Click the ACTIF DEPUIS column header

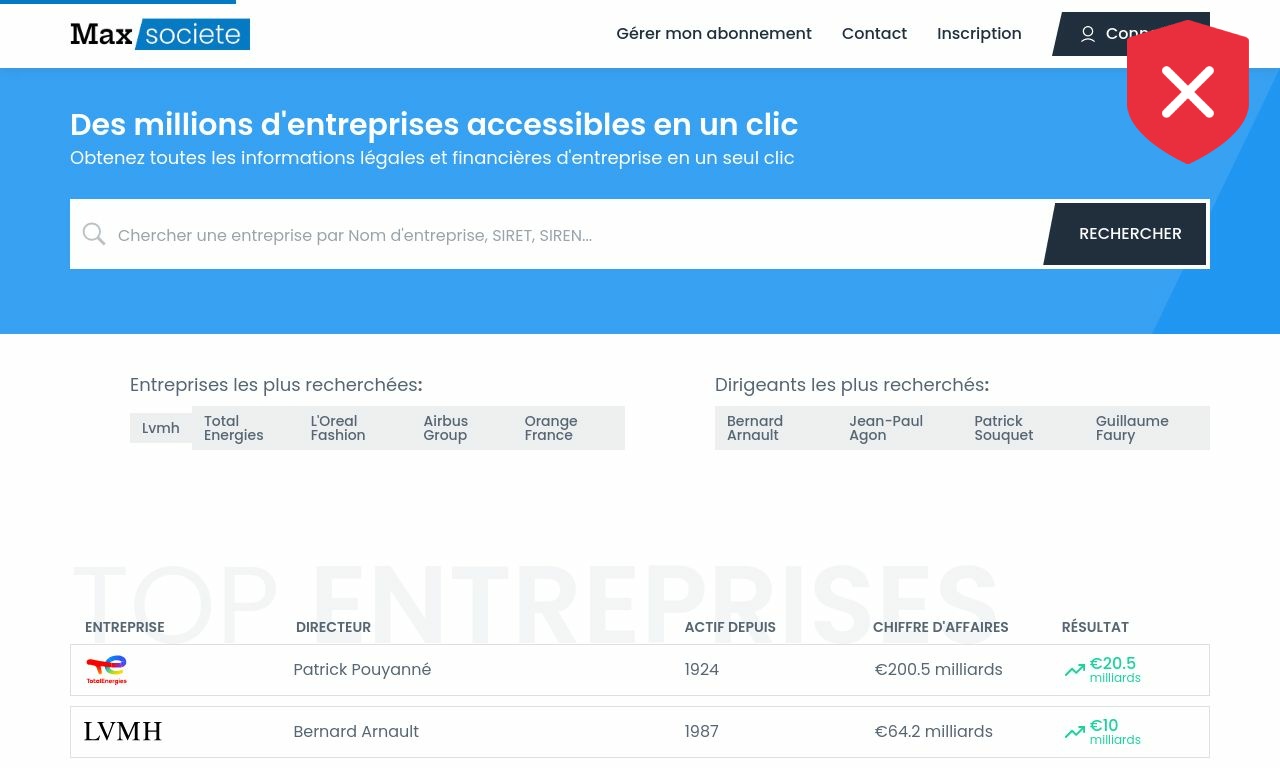click(730, 627)
